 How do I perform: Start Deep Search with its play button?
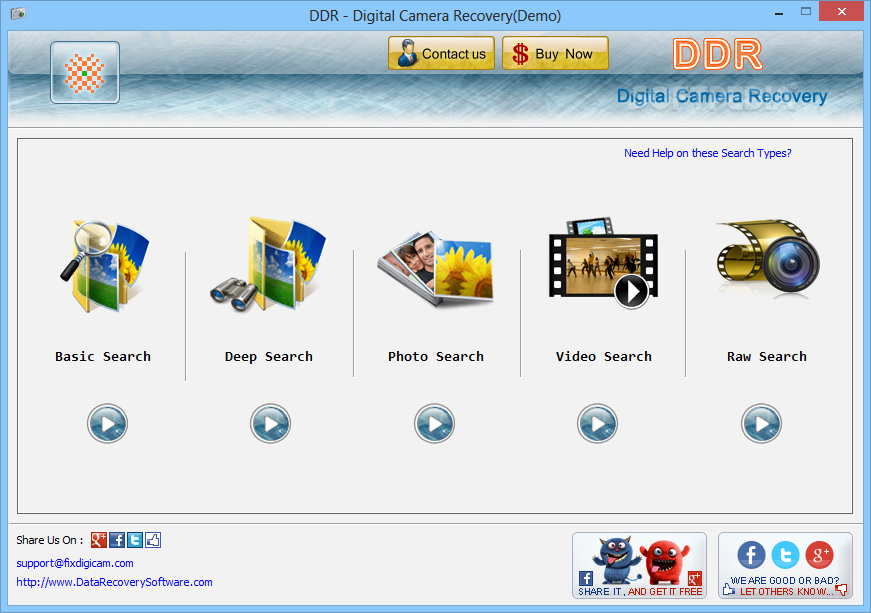270,423
